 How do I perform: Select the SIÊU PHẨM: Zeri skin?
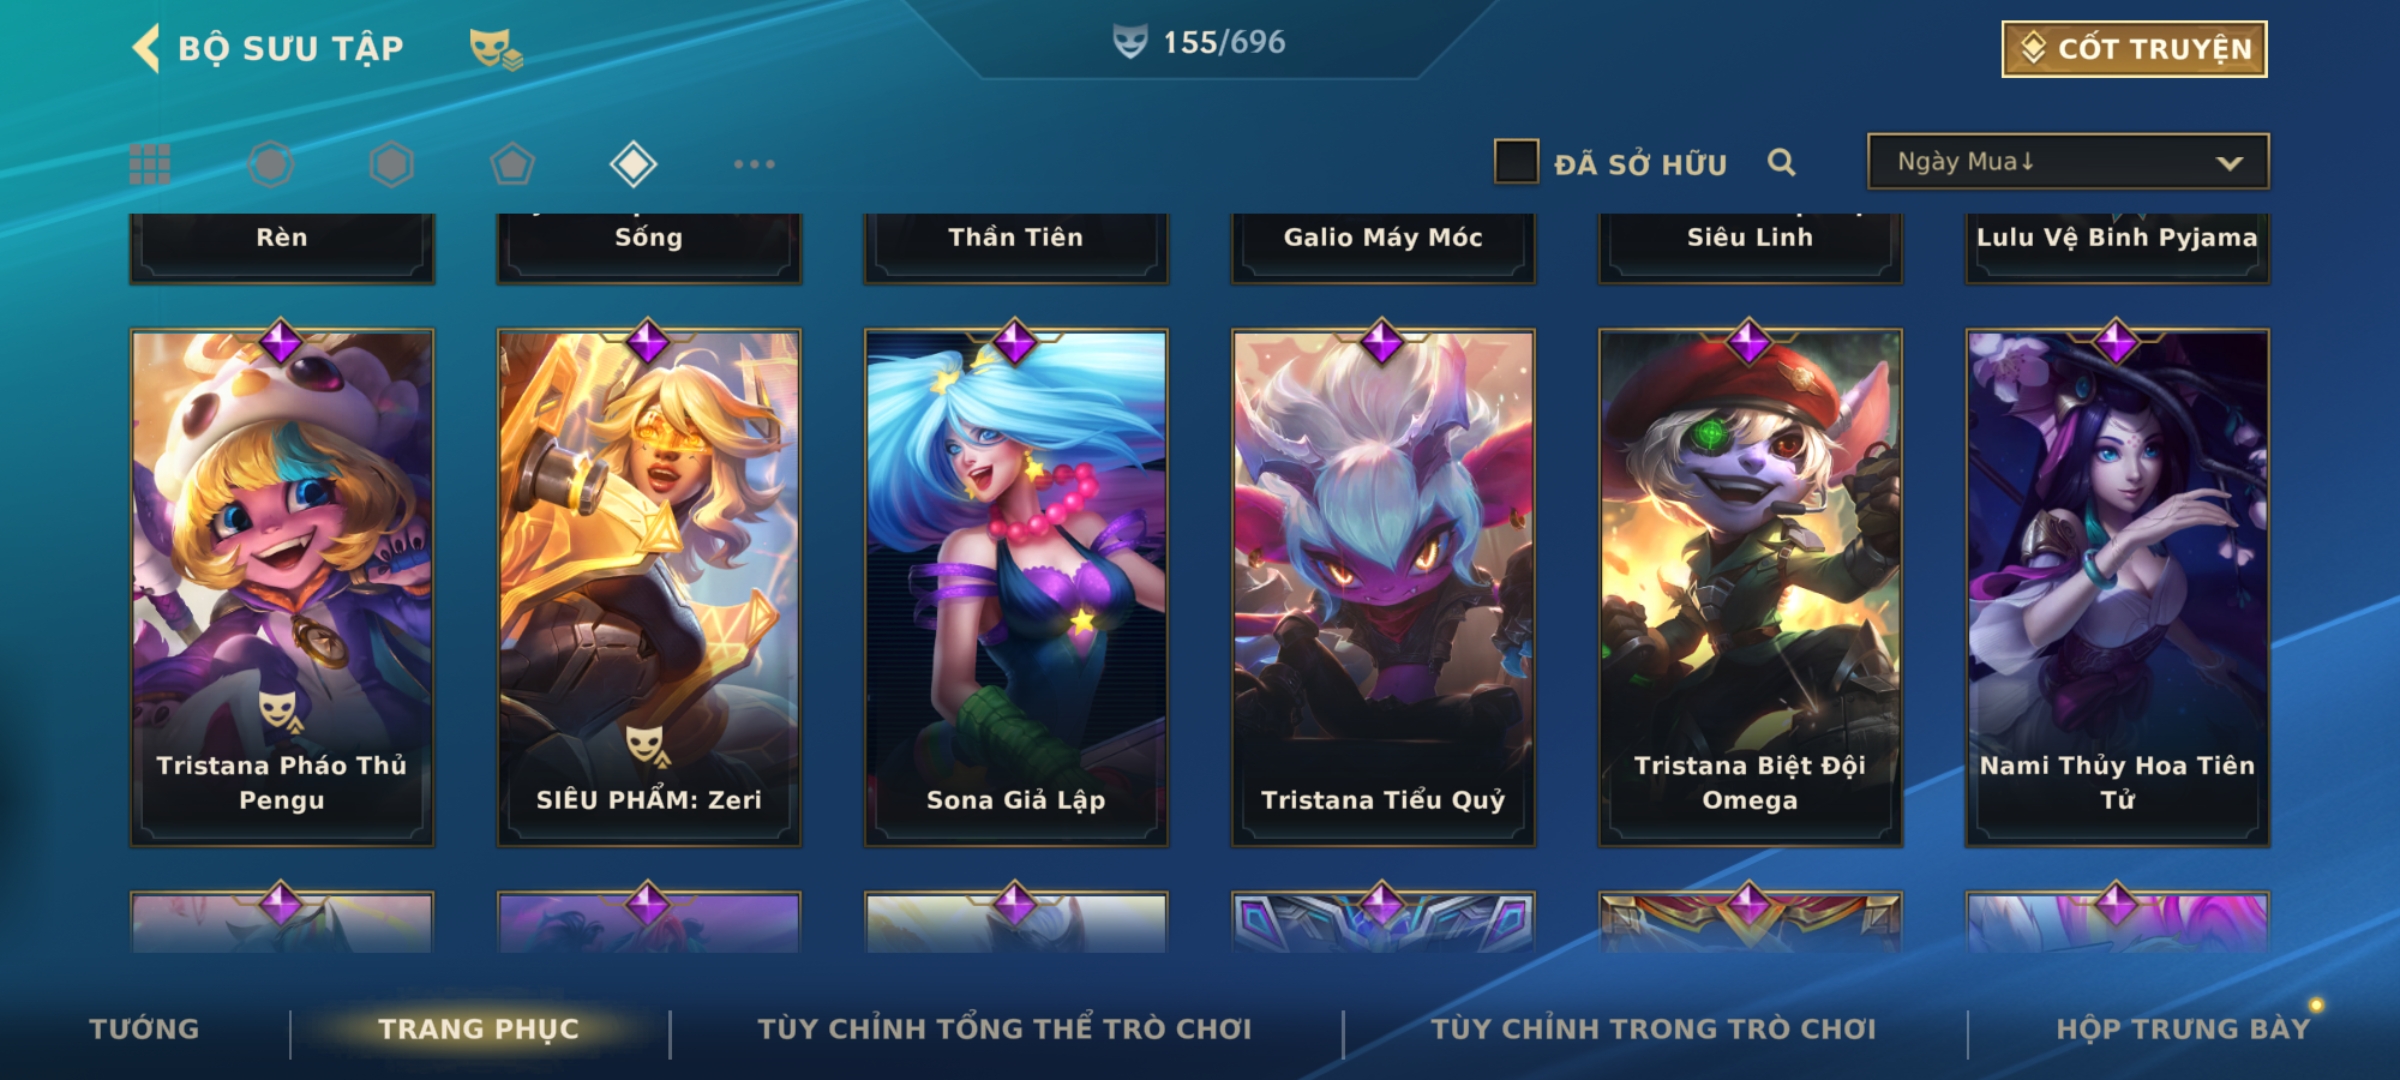[649, 588]
